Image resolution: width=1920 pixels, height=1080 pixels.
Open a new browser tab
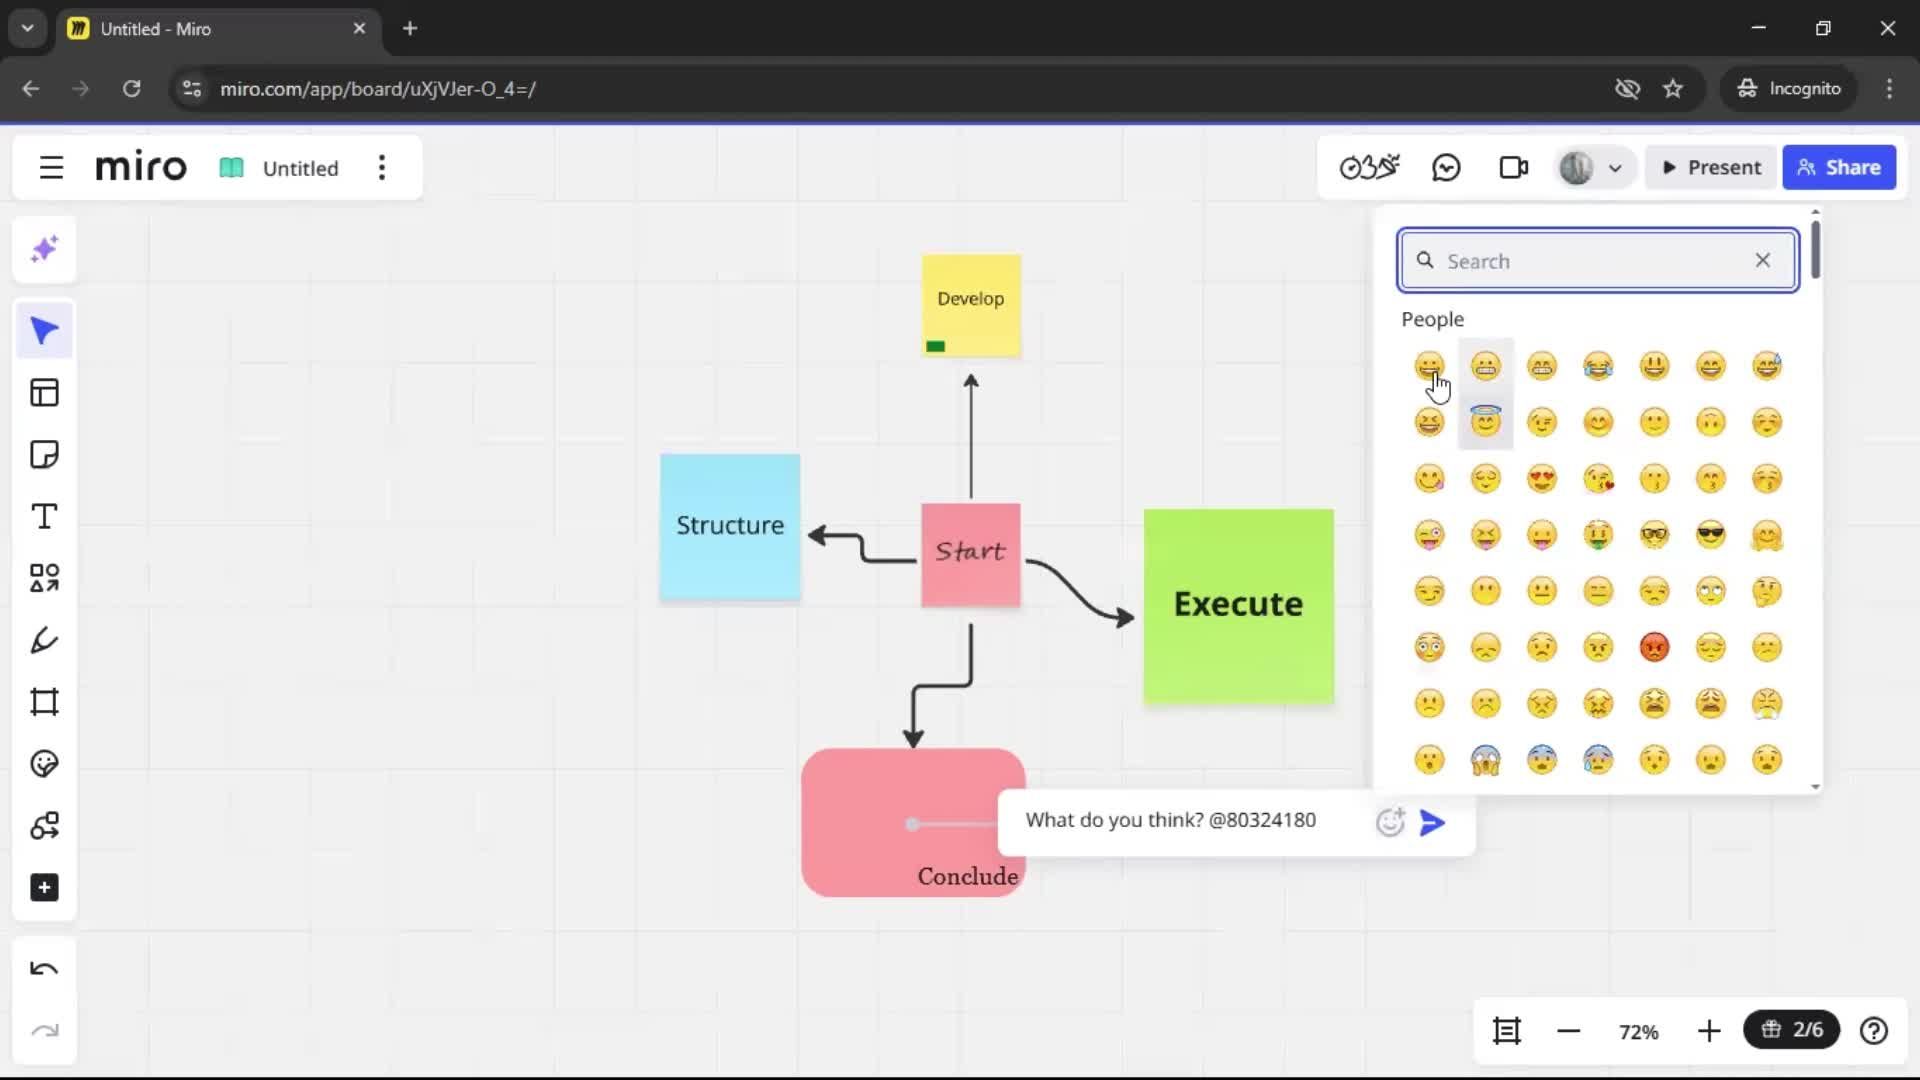coord(410,28)
